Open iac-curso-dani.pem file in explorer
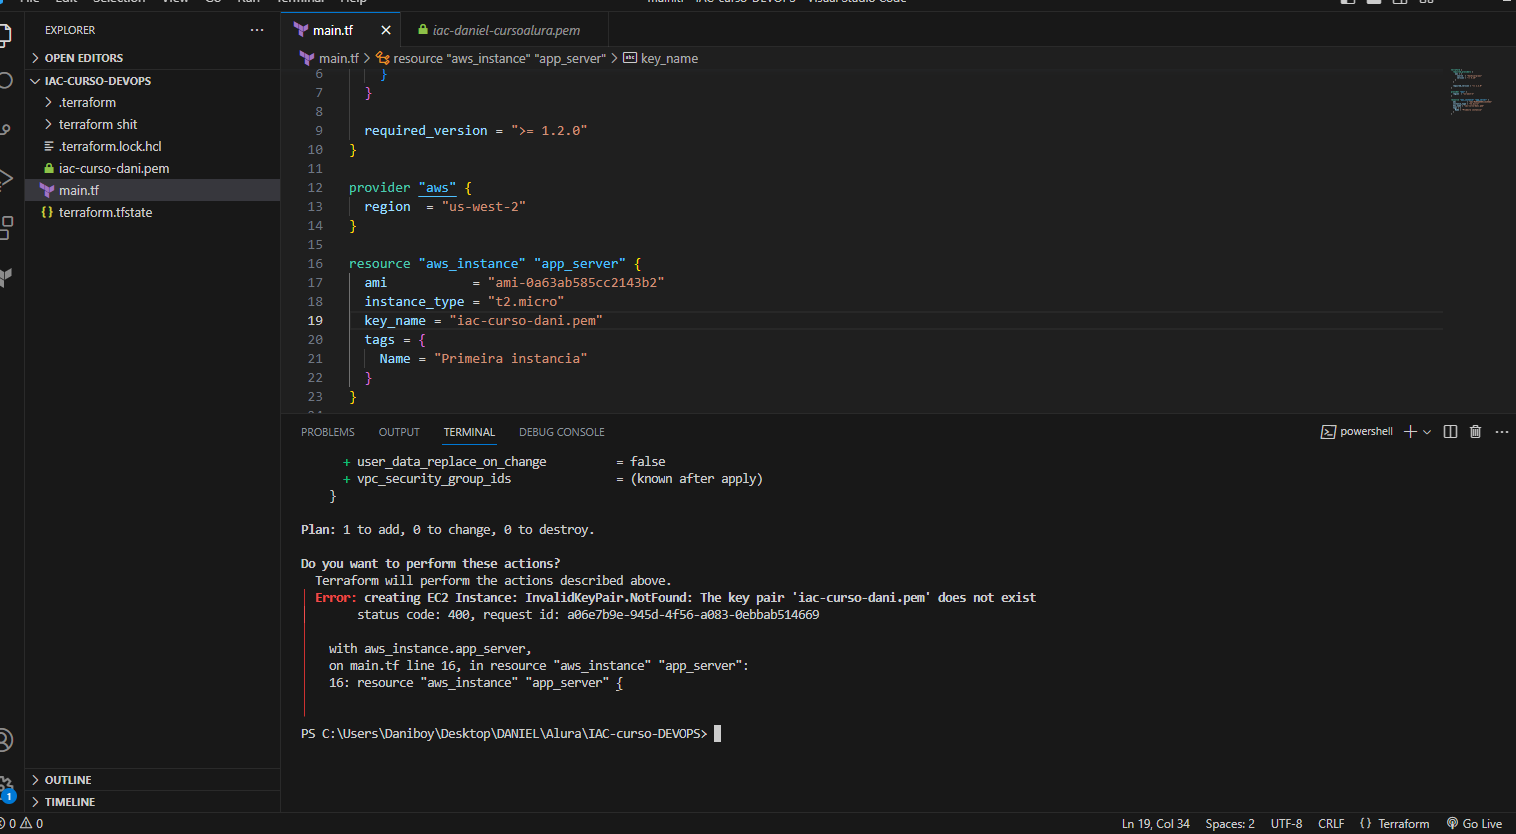Image resolution: width=1516 pixels, height=834 pixels. [x=152, y=168]
